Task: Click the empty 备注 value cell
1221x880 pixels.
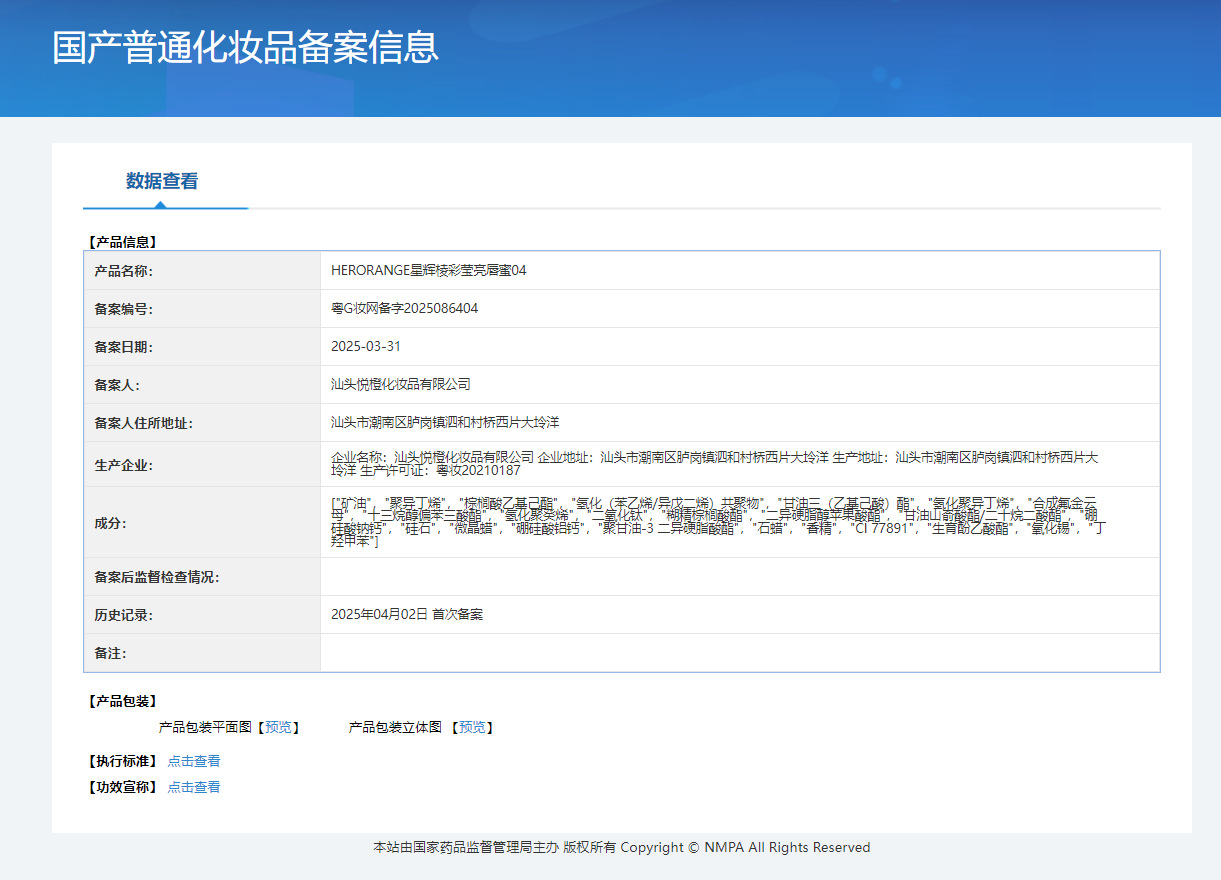Action: 739,652
